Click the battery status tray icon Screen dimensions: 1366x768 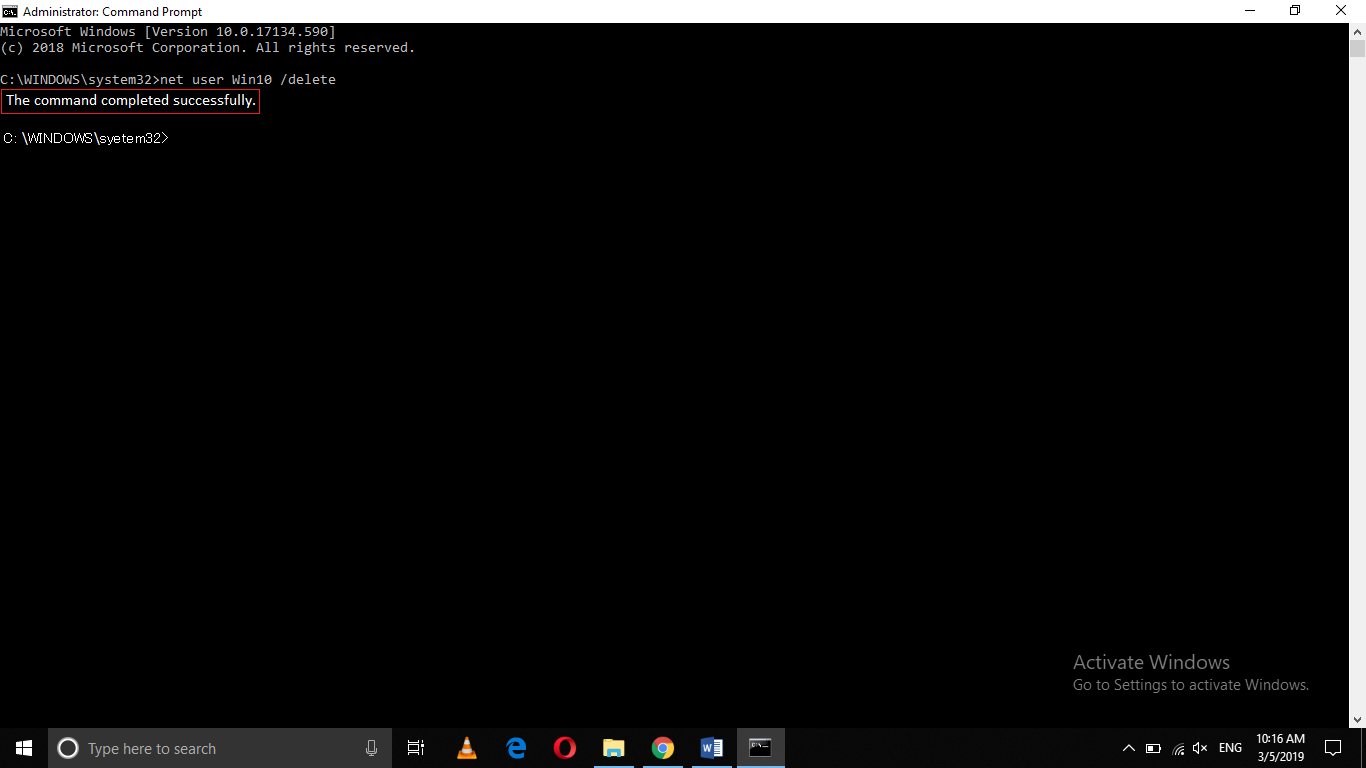(x=1152, y=747)
